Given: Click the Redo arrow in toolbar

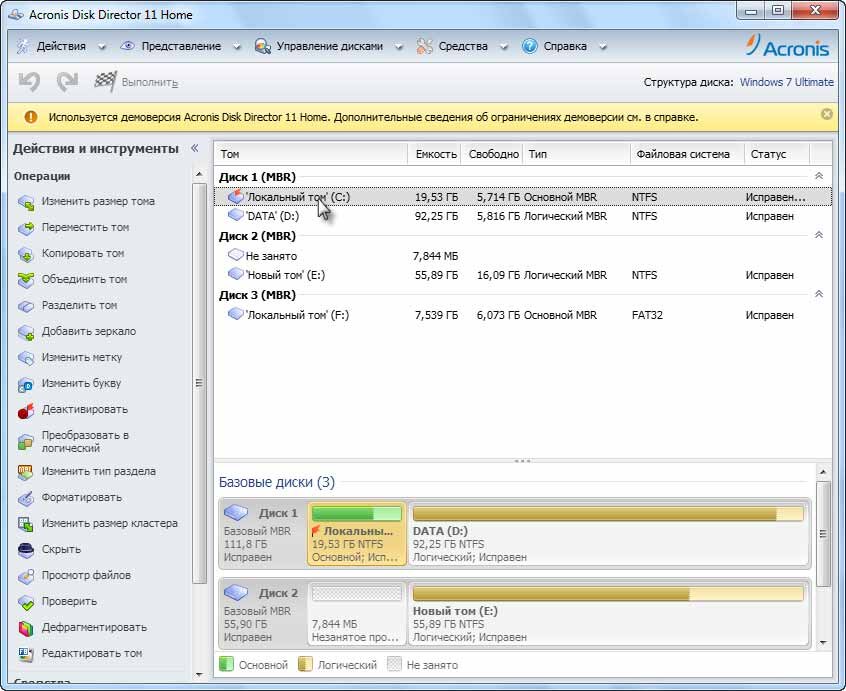Looking at the screenshot, I should 67,82.
